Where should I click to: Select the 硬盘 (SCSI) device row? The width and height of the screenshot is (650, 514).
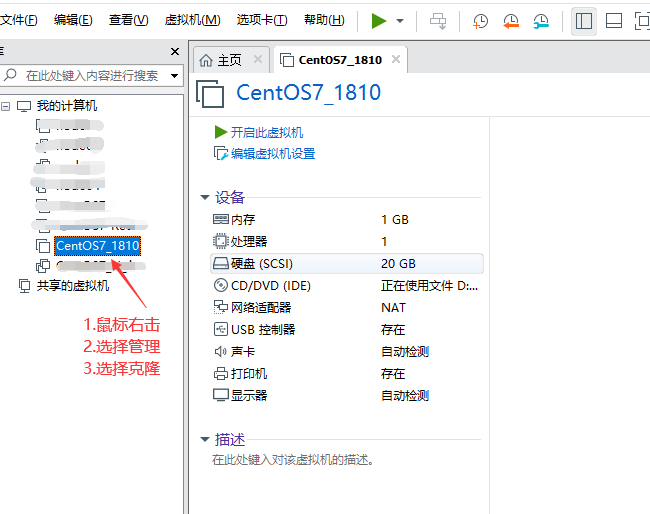pyautogui.click(x=347, y=264)
